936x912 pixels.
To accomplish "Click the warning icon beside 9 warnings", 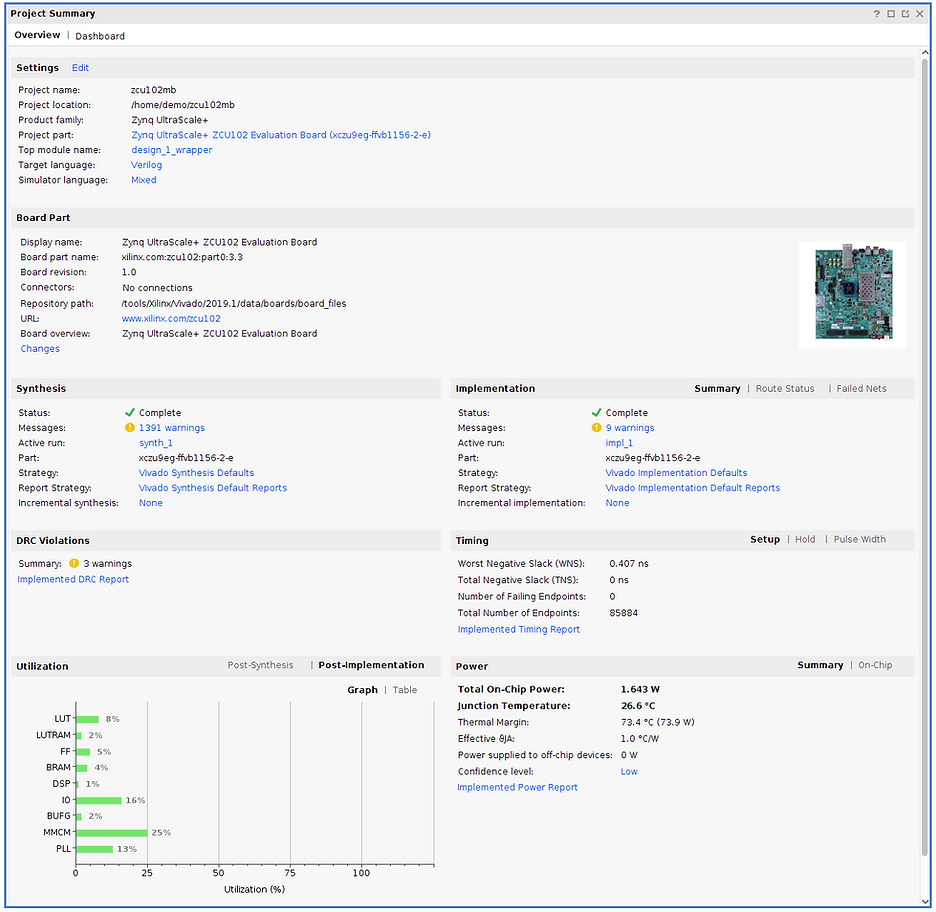I will pyautogui.click(x=597, y=427).
